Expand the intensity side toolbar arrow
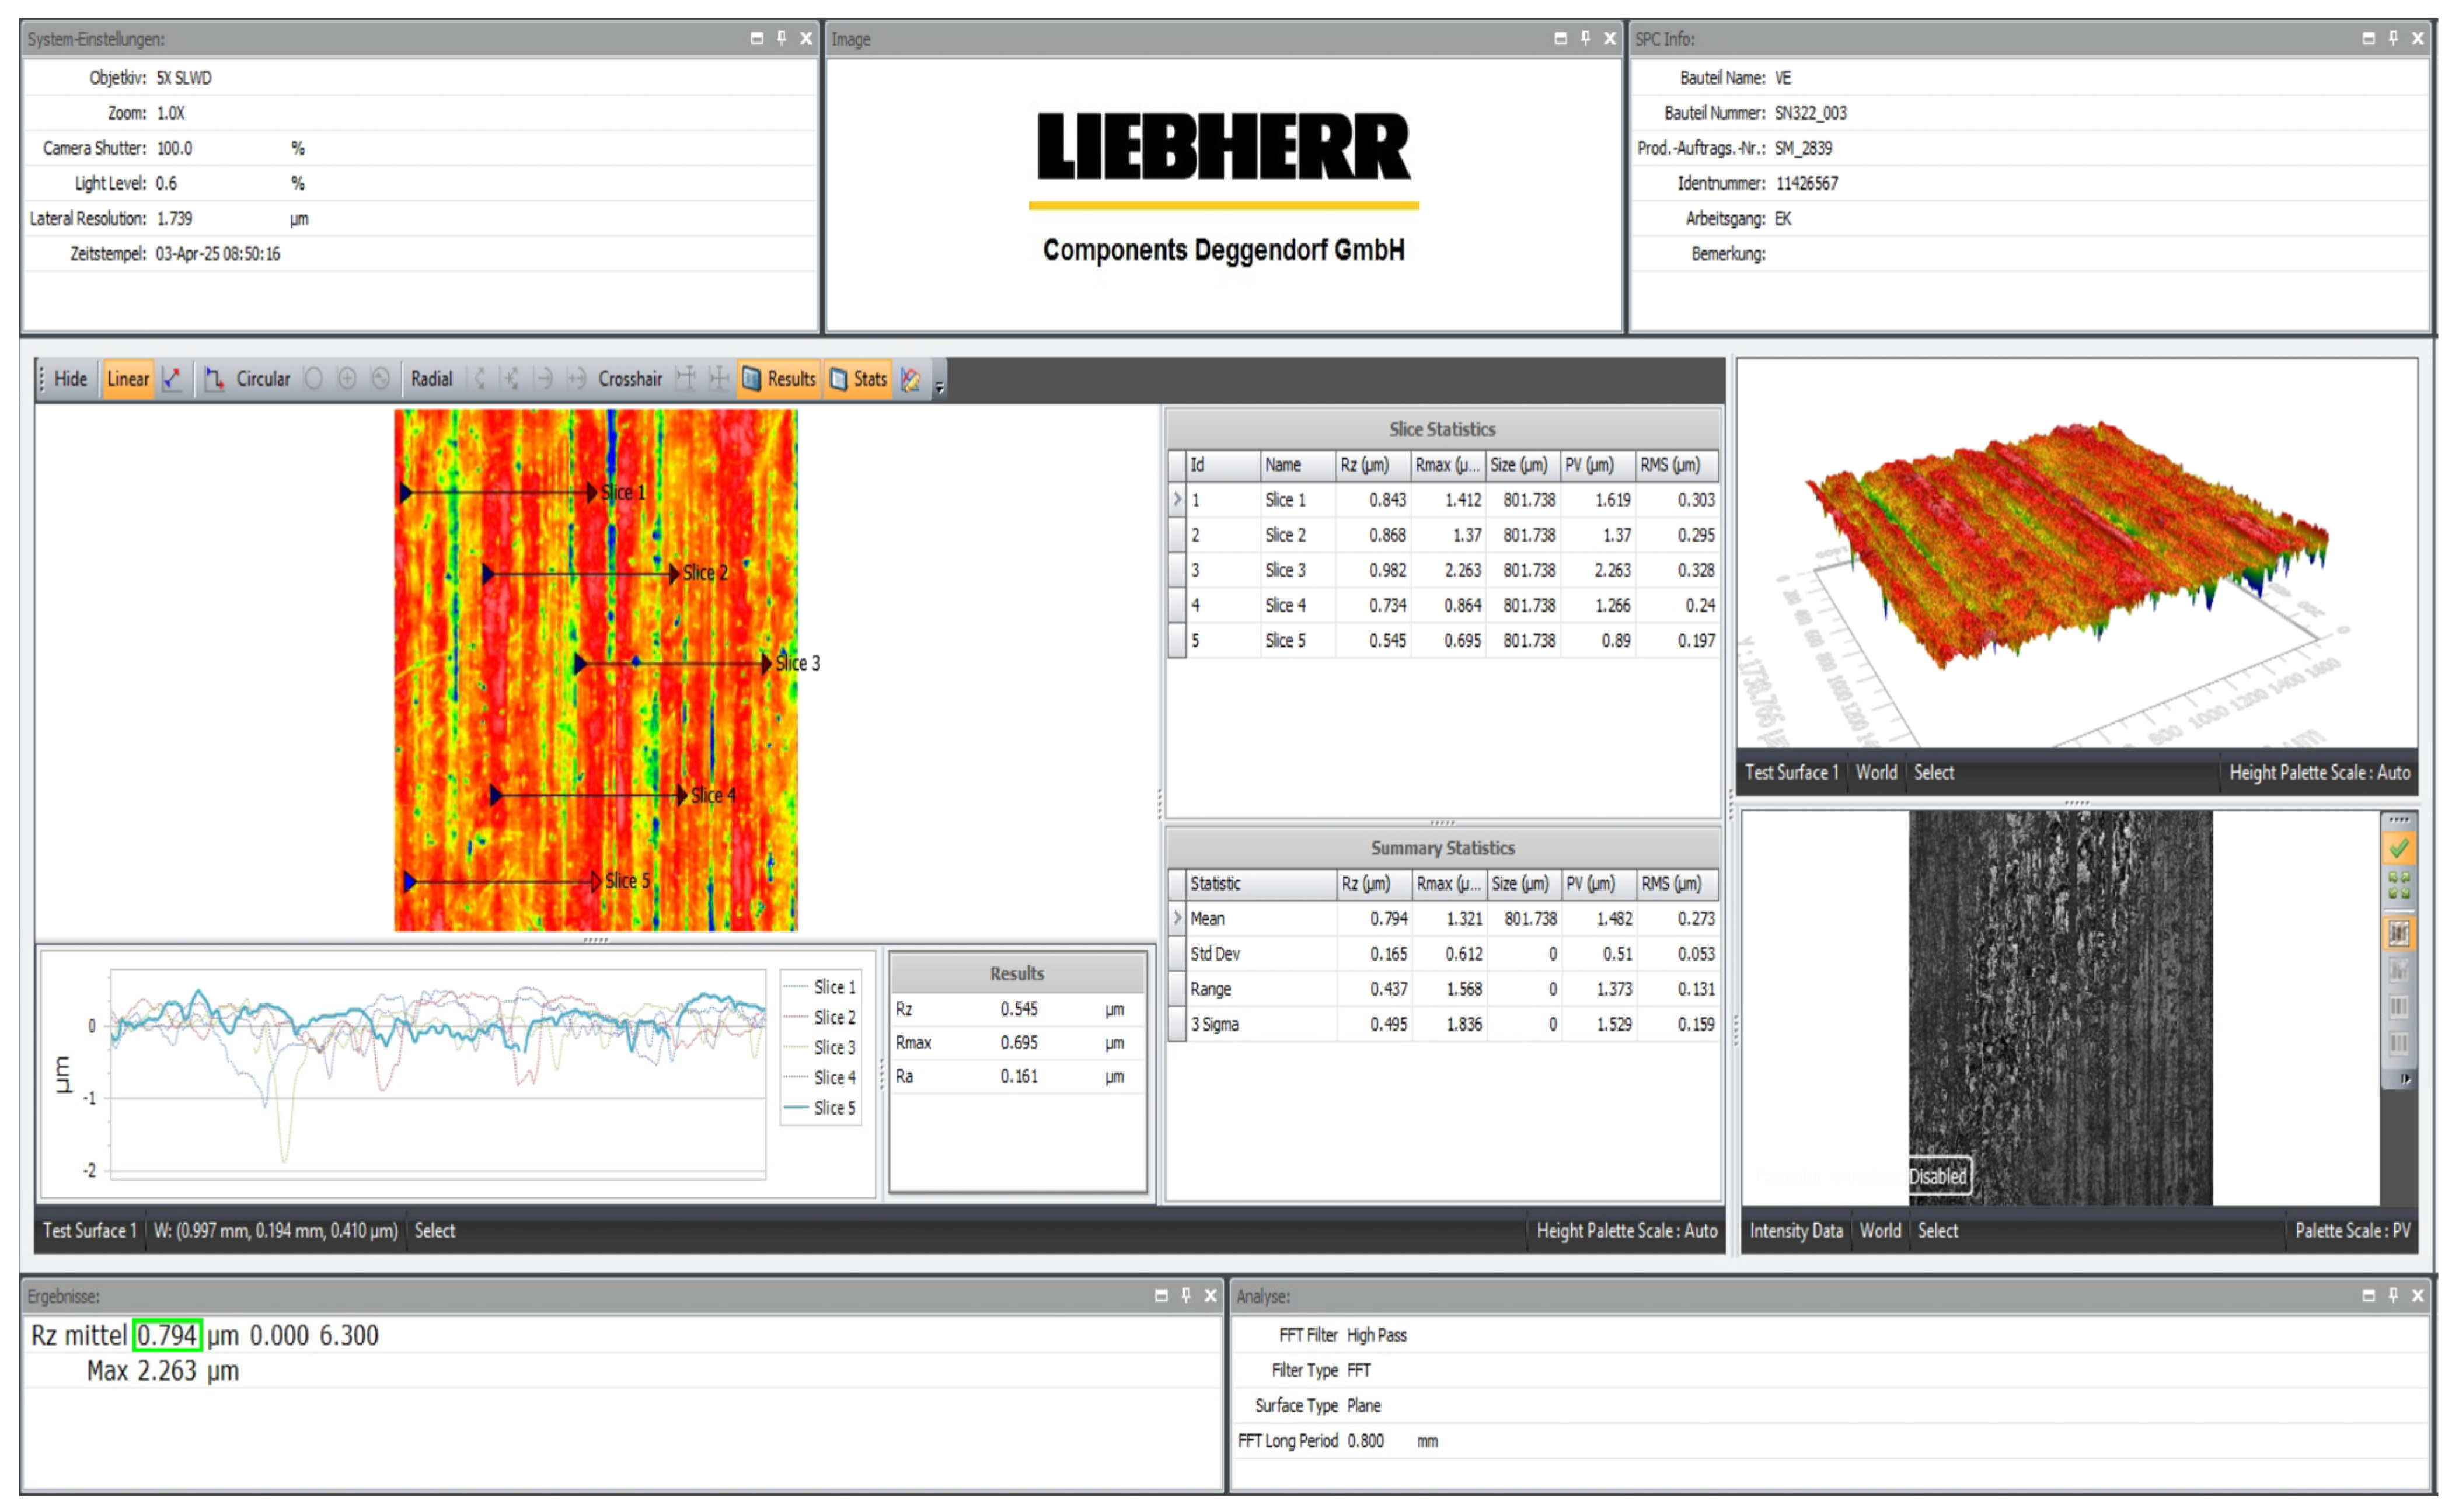This screenshot has width=2452, height=1512. point(2406,1080)
